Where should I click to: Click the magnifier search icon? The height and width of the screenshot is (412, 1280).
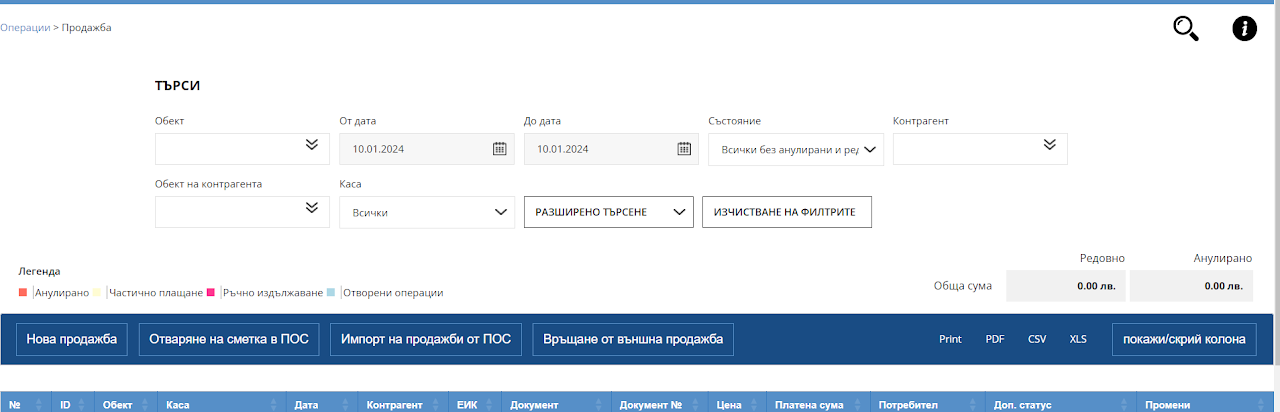pyautogui.click(x=1186, y=29)
